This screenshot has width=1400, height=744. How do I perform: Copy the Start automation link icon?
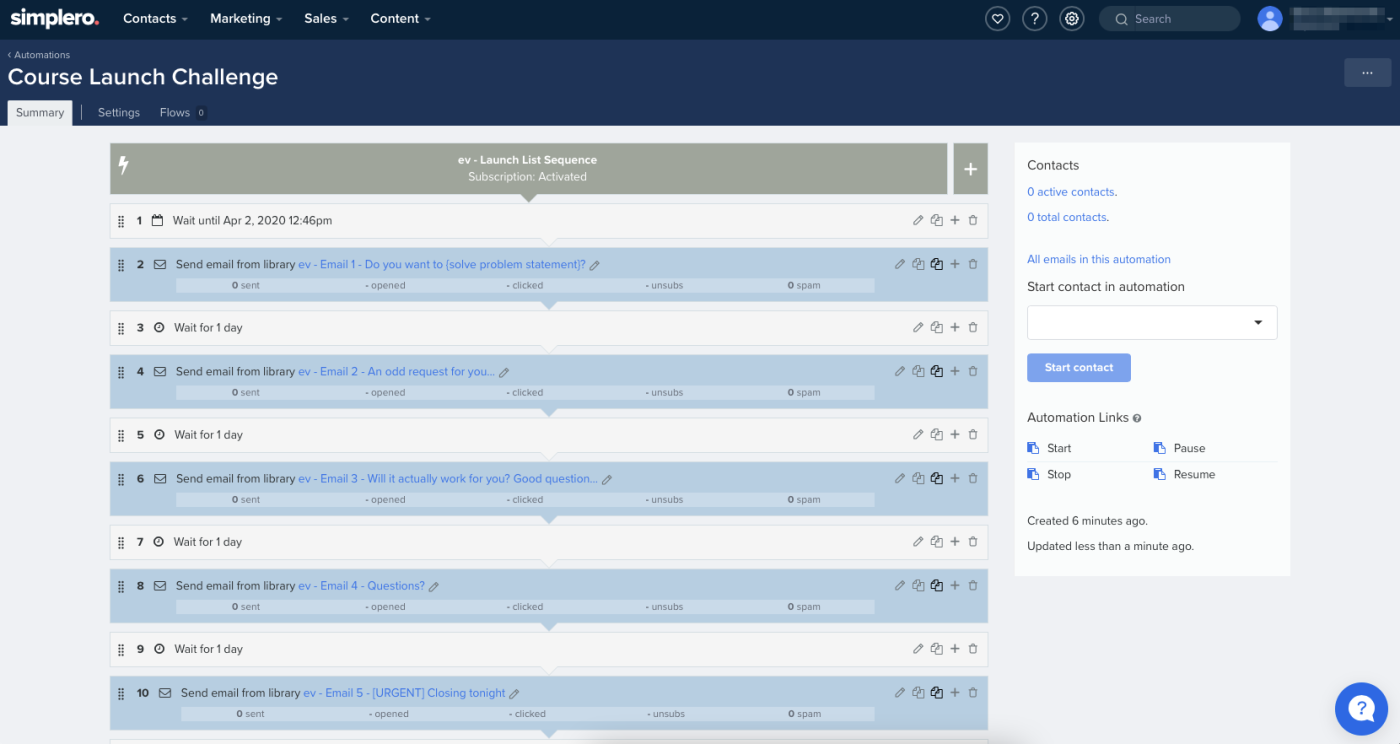[x=1033, y=448]
